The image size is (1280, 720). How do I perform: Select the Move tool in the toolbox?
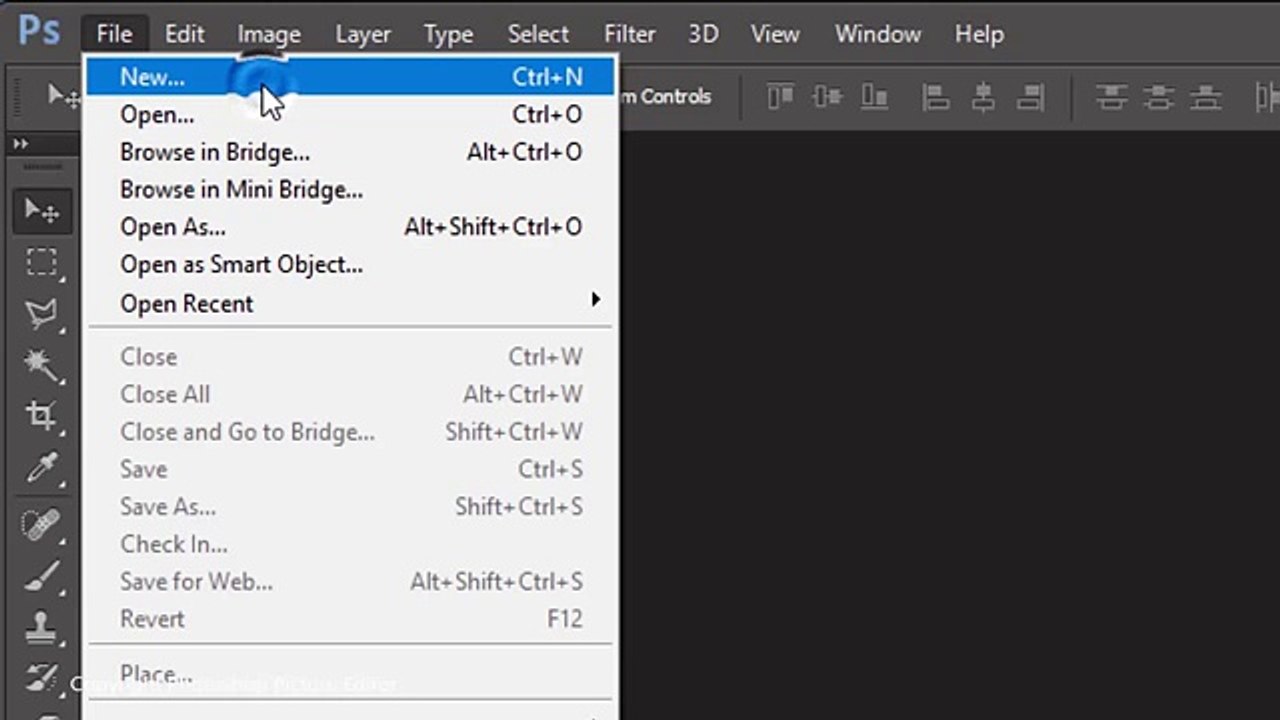coord(41,211)
